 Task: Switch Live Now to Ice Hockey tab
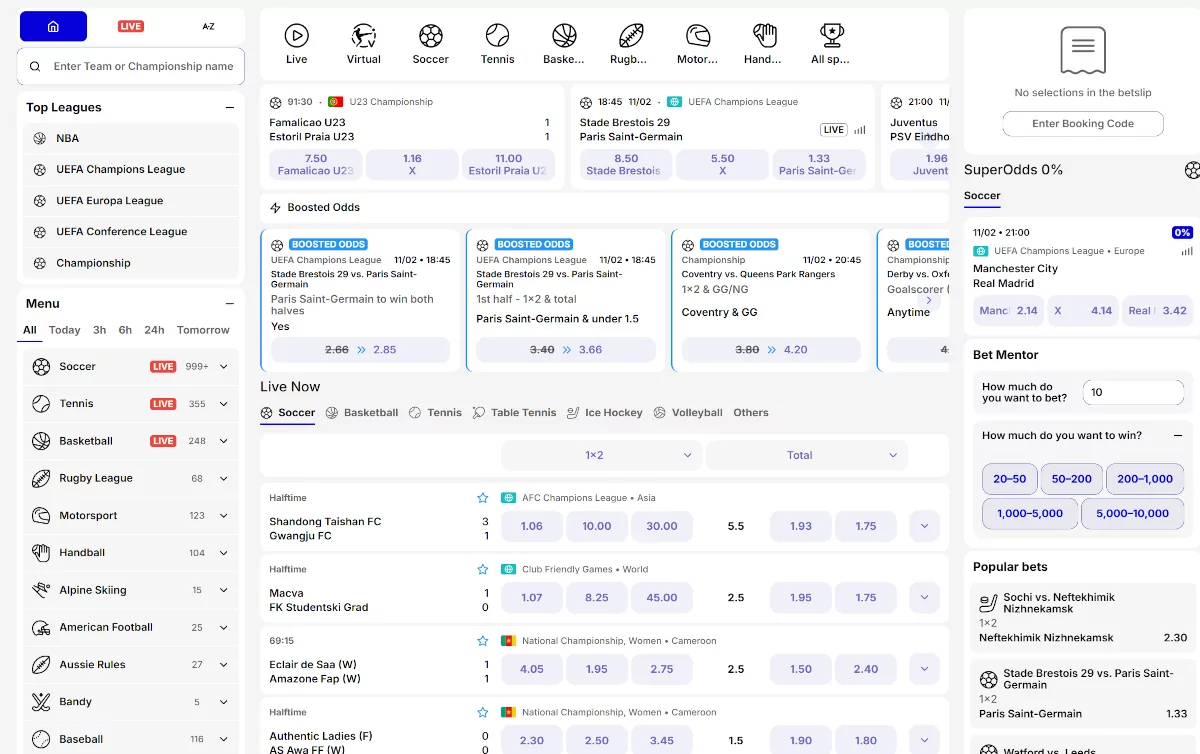(605, 412)
